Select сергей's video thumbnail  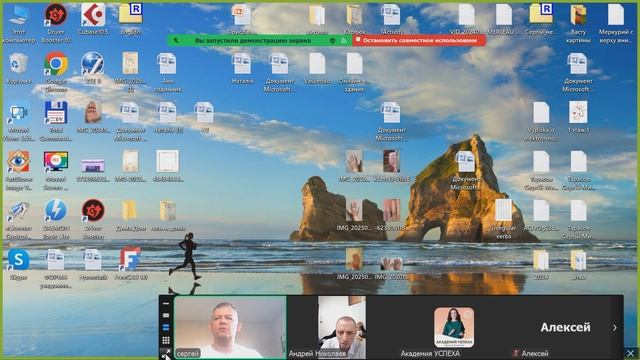point(230,327)
